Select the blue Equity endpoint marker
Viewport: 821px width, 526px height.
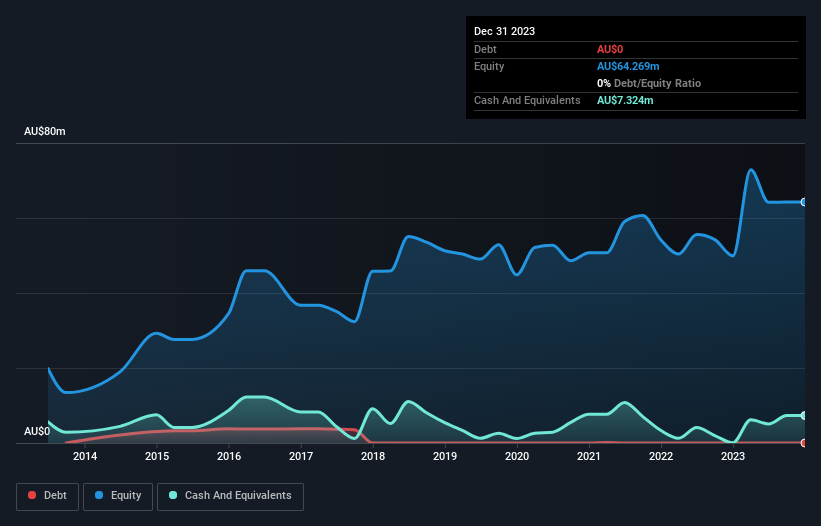point(804,202)
